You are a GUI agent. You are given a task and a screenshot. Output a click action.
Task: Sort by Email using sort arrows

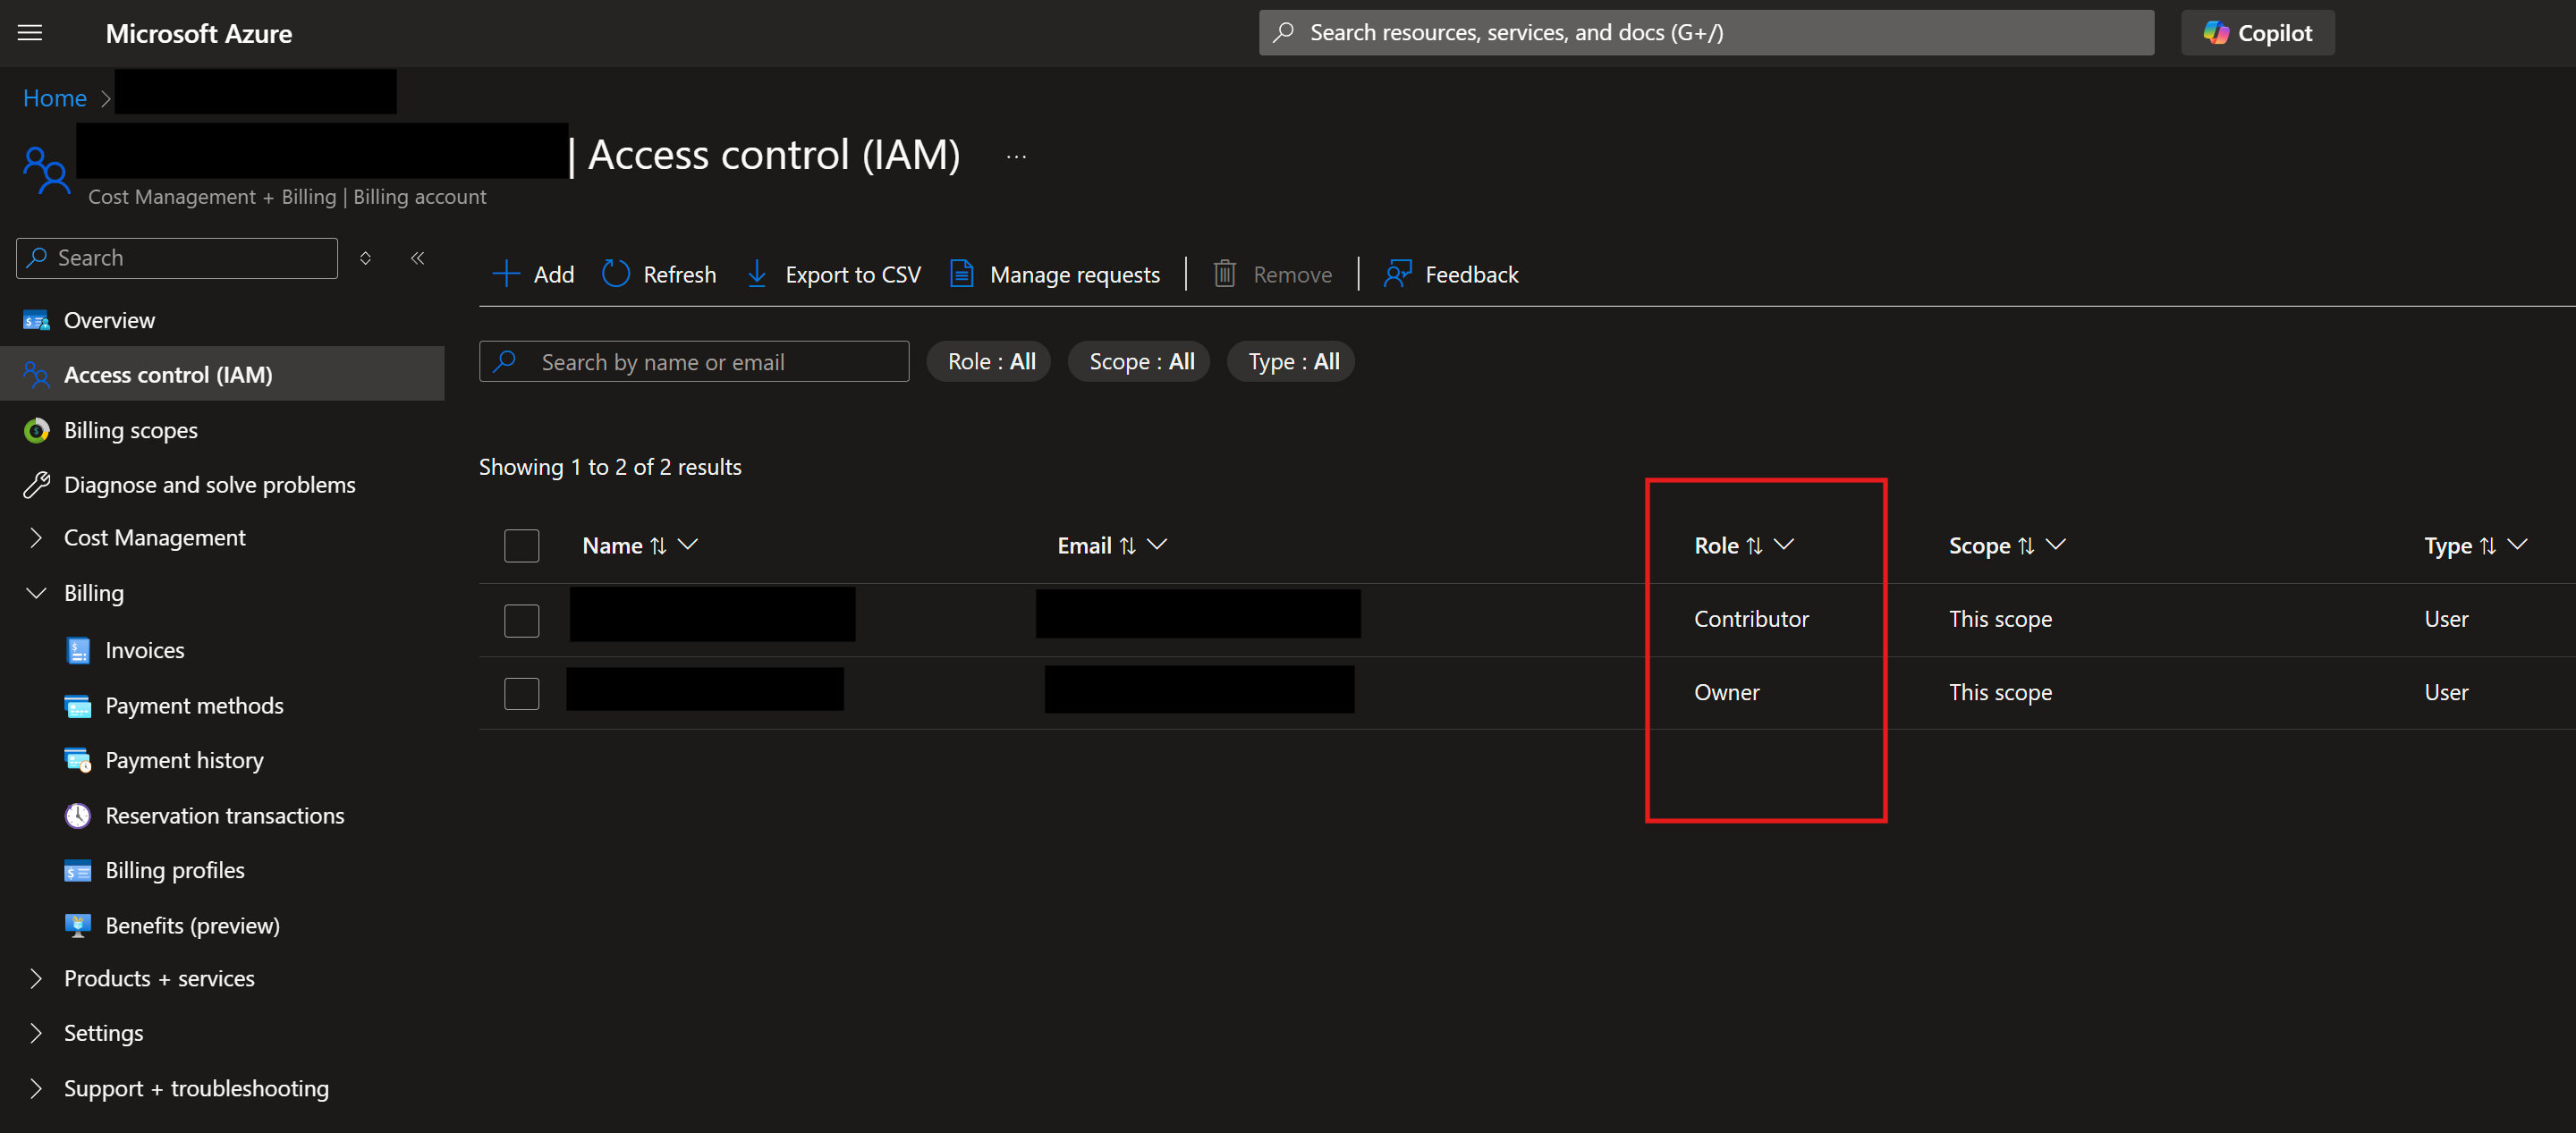tap(1128, 546)
